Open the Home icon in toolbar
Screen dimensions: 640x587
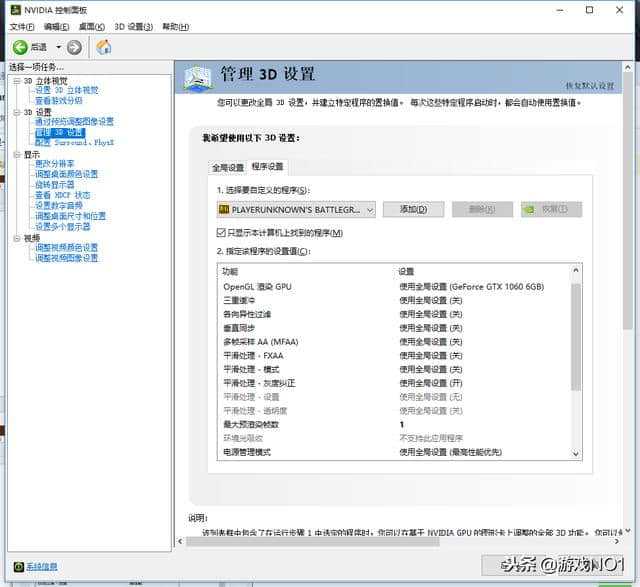click(104, 47)
